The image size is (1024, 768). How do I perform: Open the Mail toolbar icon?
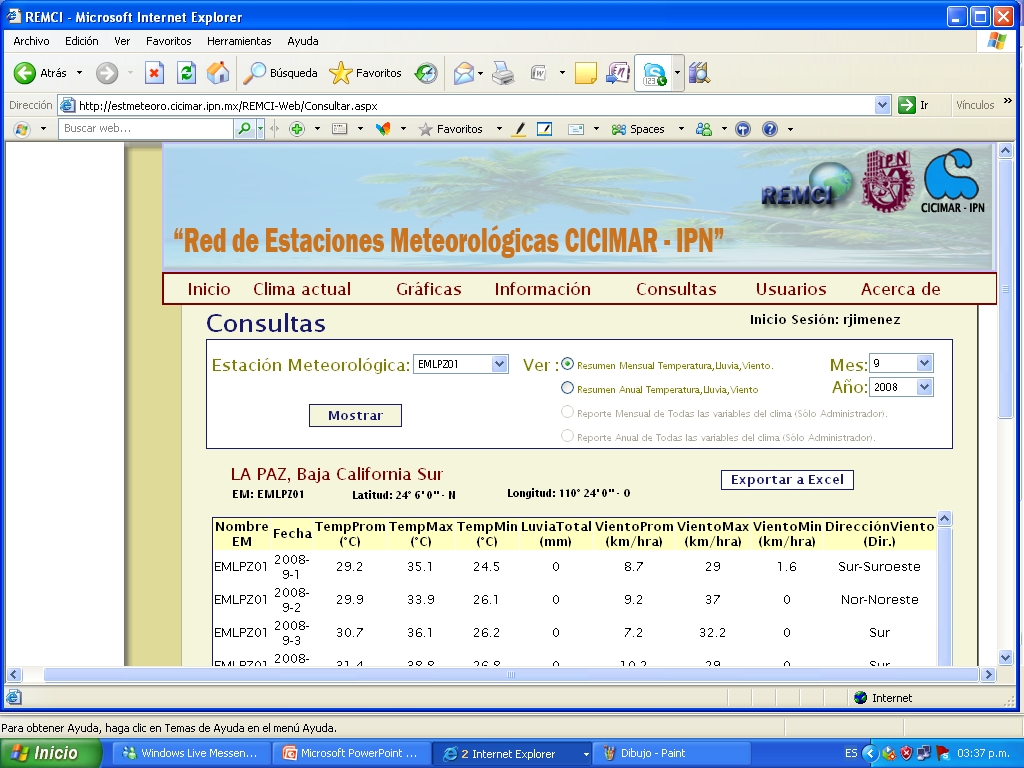463,73
